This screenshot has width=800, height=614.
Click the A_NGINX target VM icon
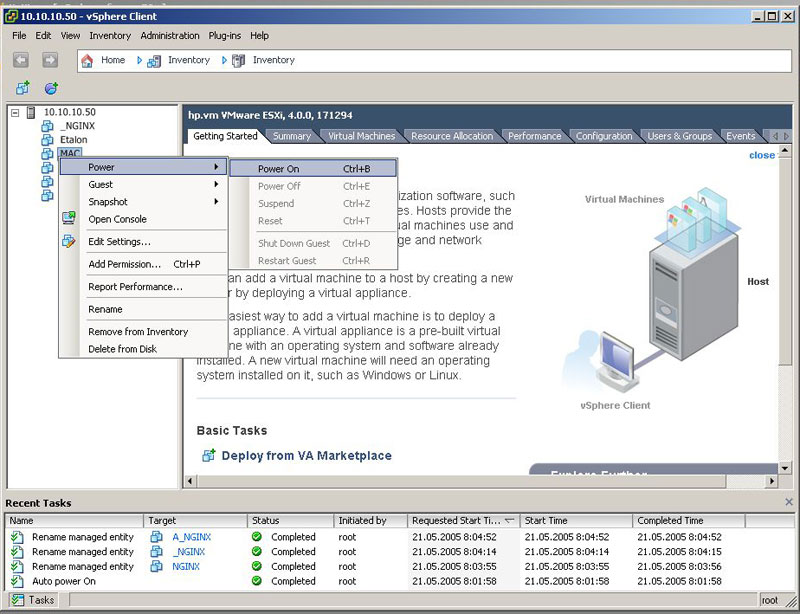(156, 537)
